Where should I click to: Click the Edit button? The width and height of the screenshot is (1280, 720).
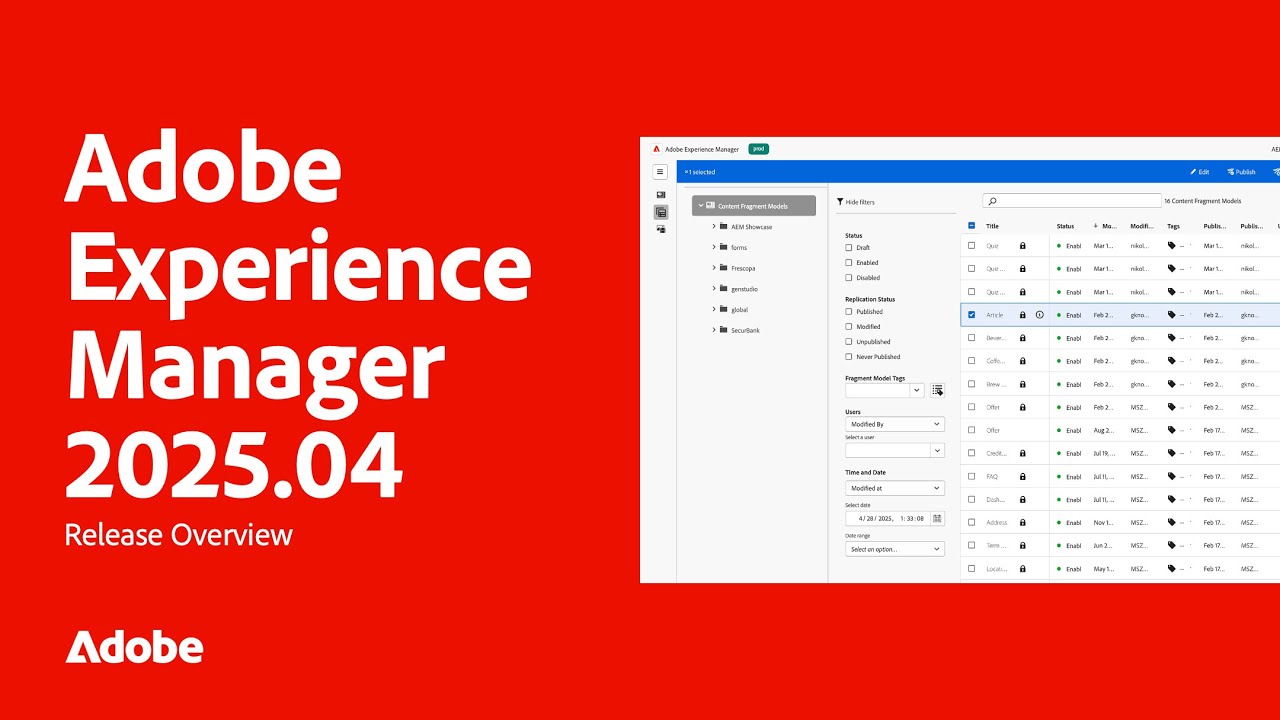pos(1199,172)
